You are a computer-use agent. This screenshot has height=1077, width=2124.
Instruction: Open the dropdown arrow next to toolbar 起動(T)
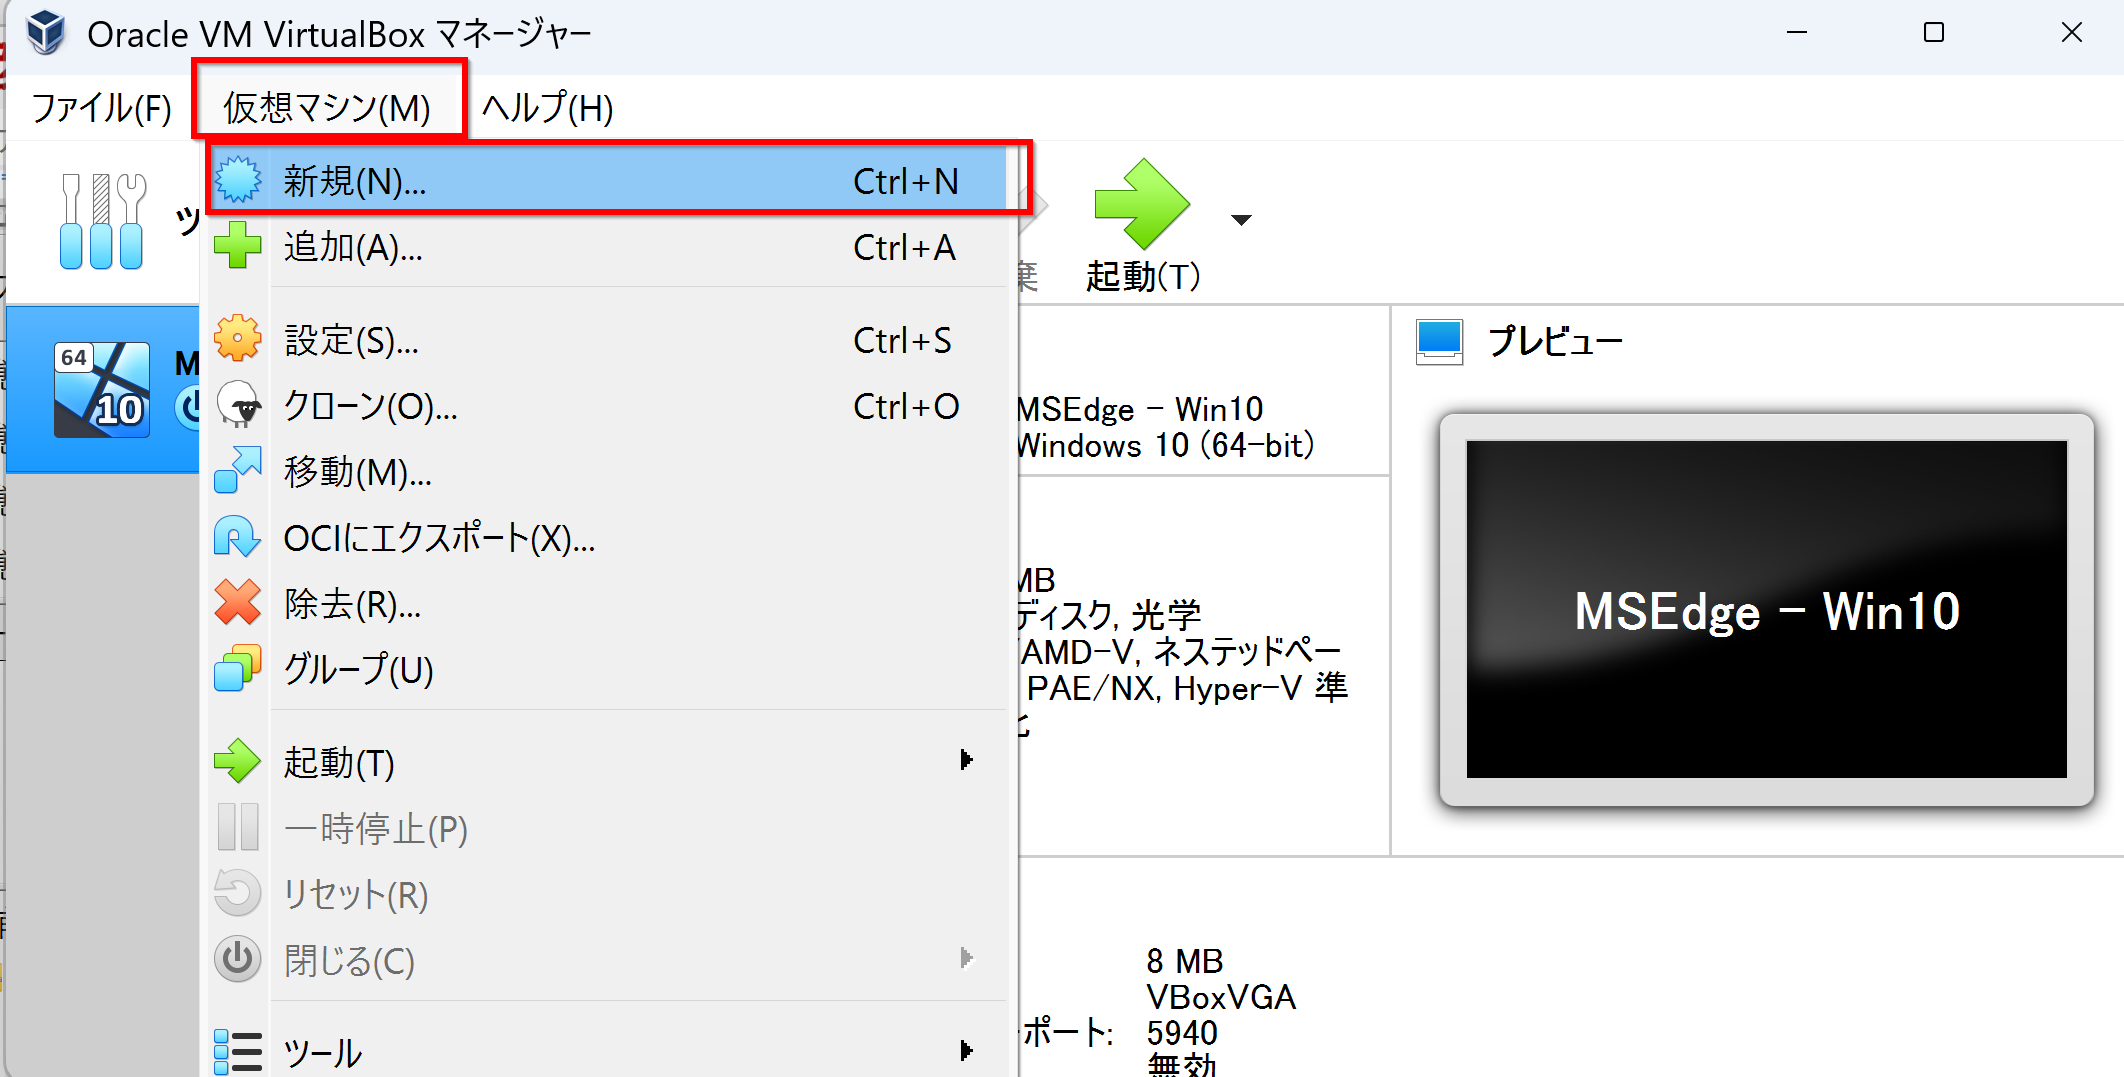1241,220
